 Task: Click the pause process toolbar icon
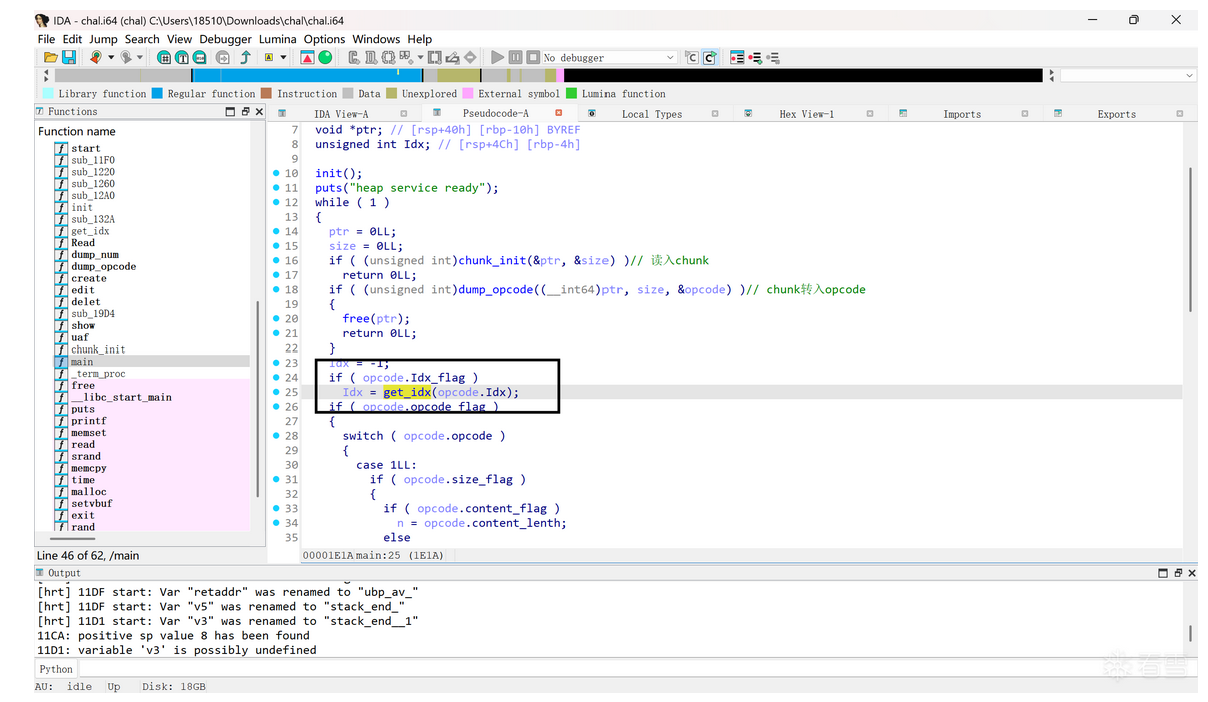(515, 58)
